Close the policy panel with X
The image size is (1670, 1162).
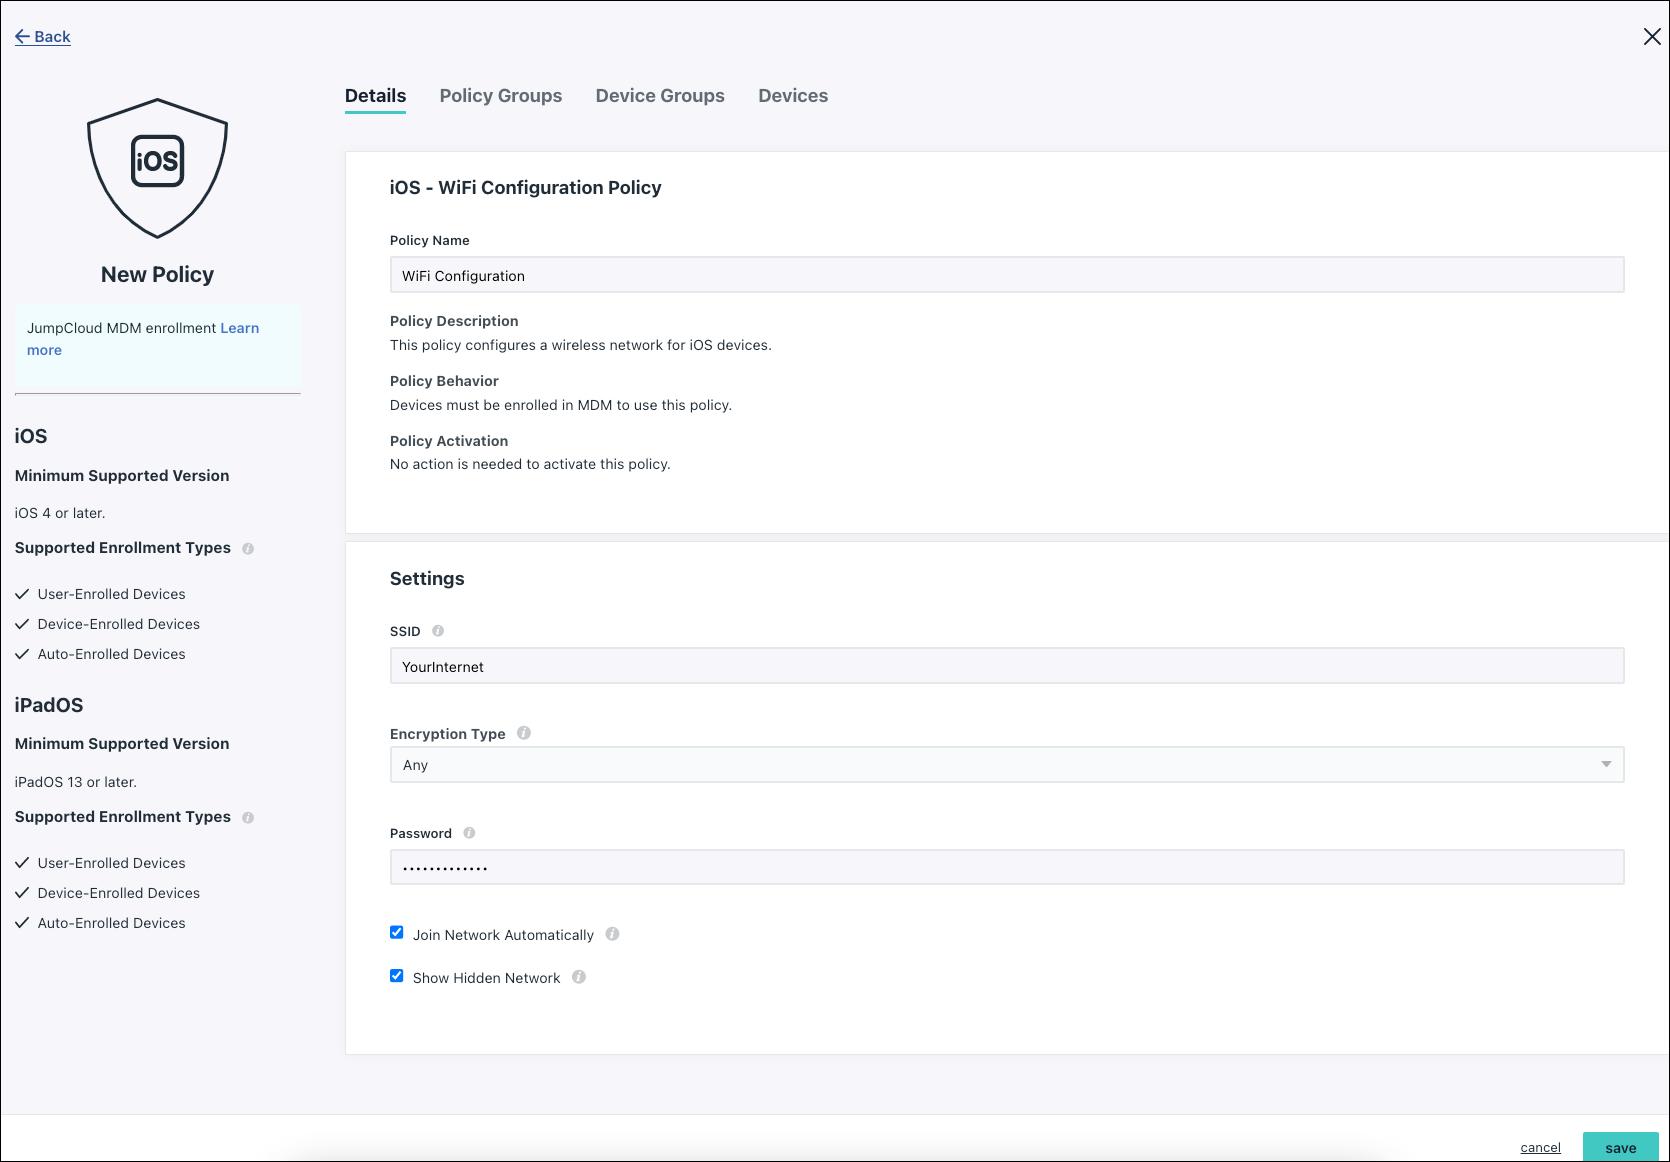[1652, 37]
